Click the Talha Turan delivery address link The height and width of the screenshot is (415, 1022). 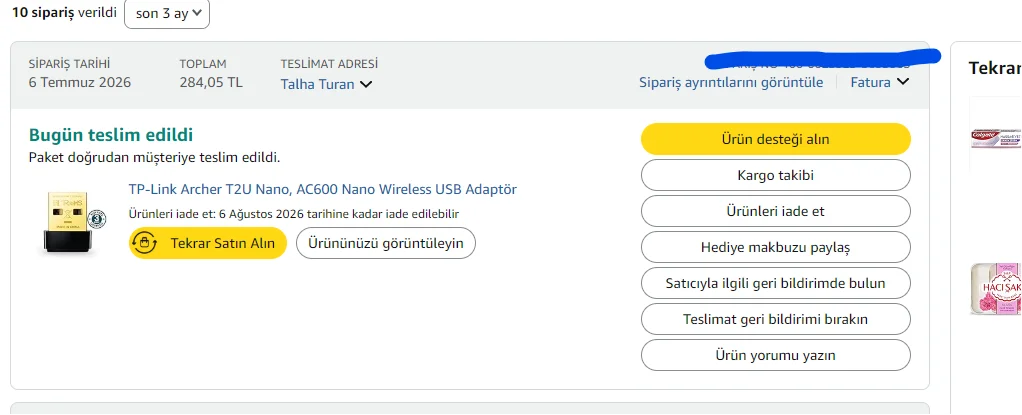pos(317,84)
